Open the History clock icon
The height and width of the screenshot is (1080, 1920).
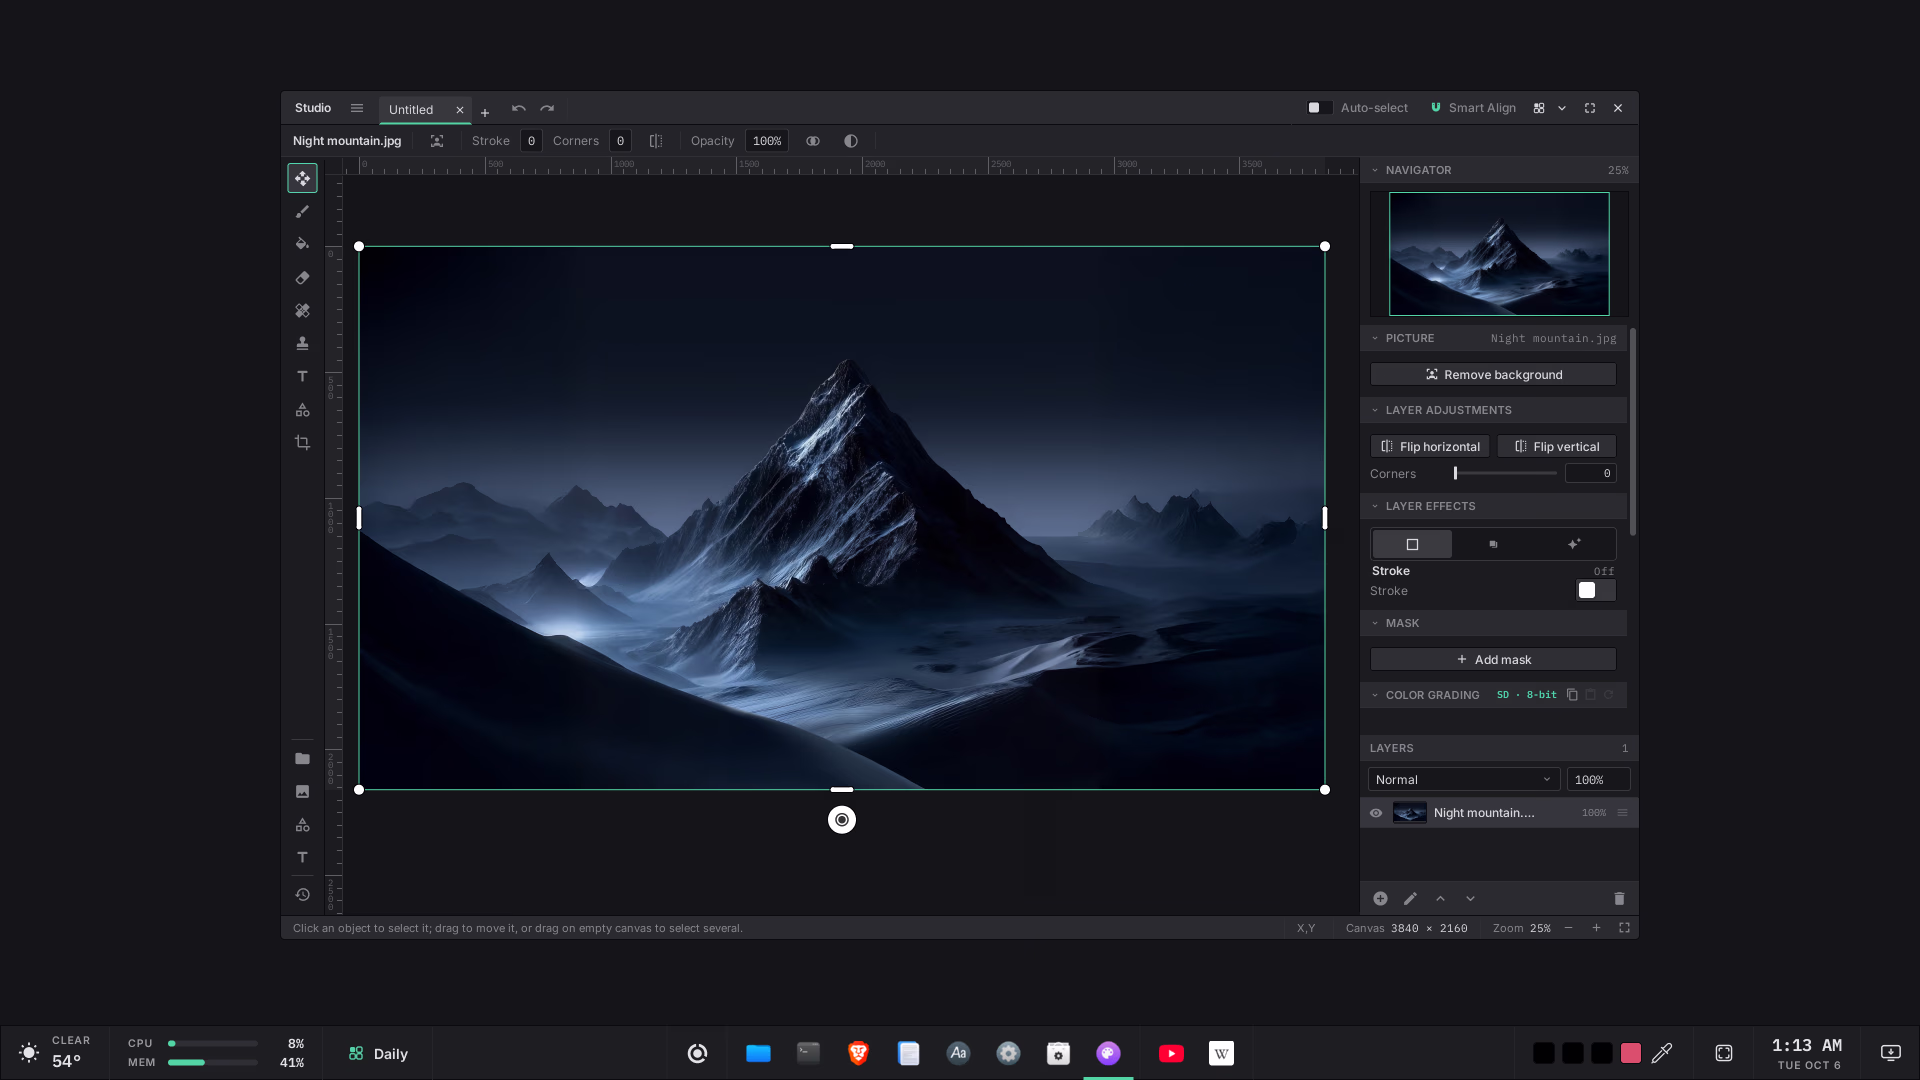click(302, 895)
